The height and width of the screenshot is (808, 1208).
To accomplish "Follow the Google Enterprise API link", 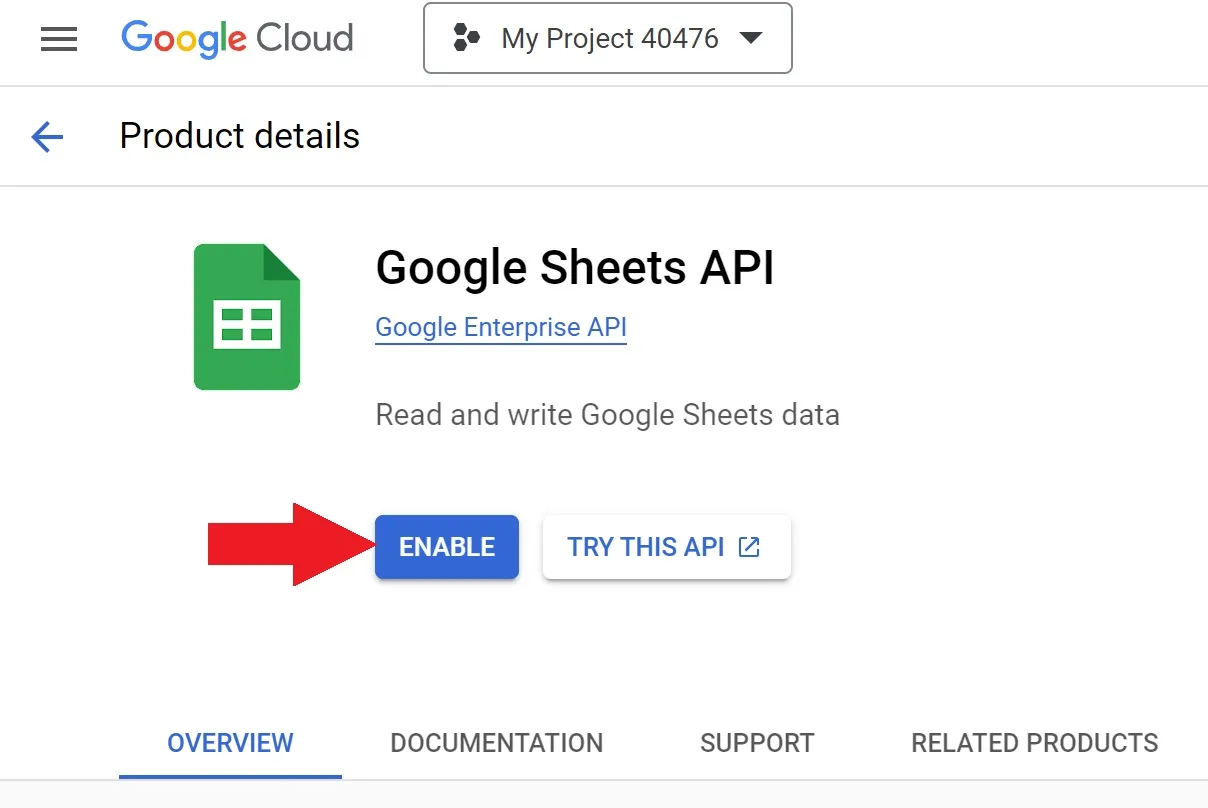I will point(501,327).
